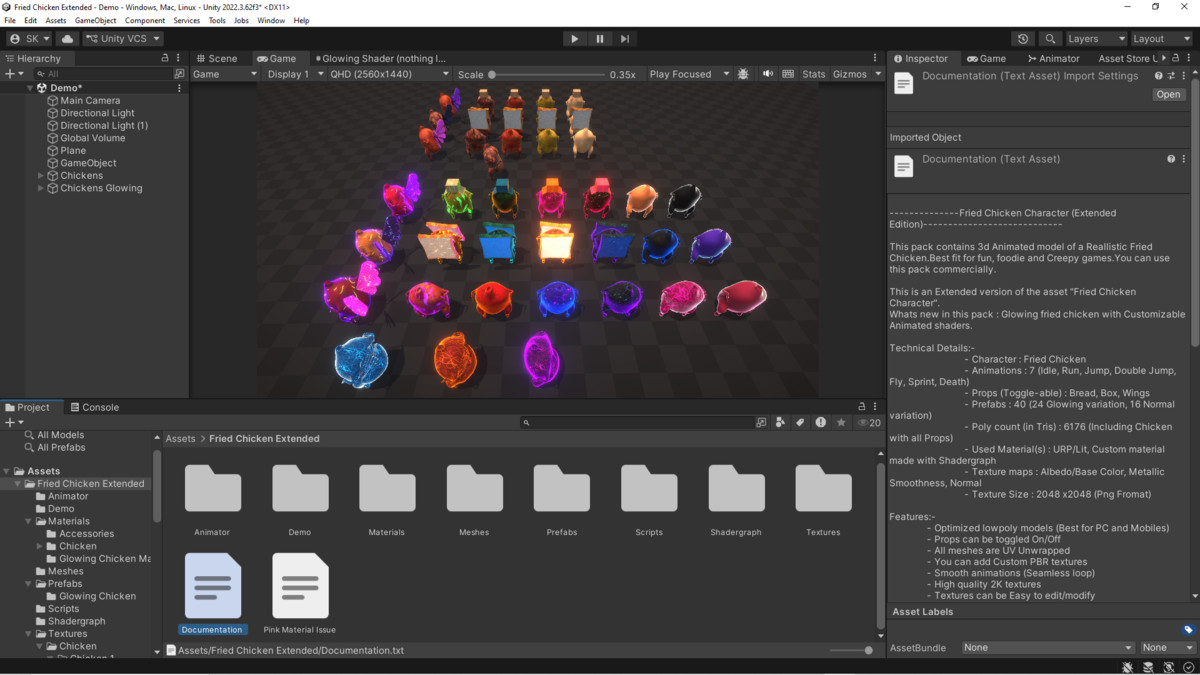Open the Play Focused dropdown

[688, 74]
